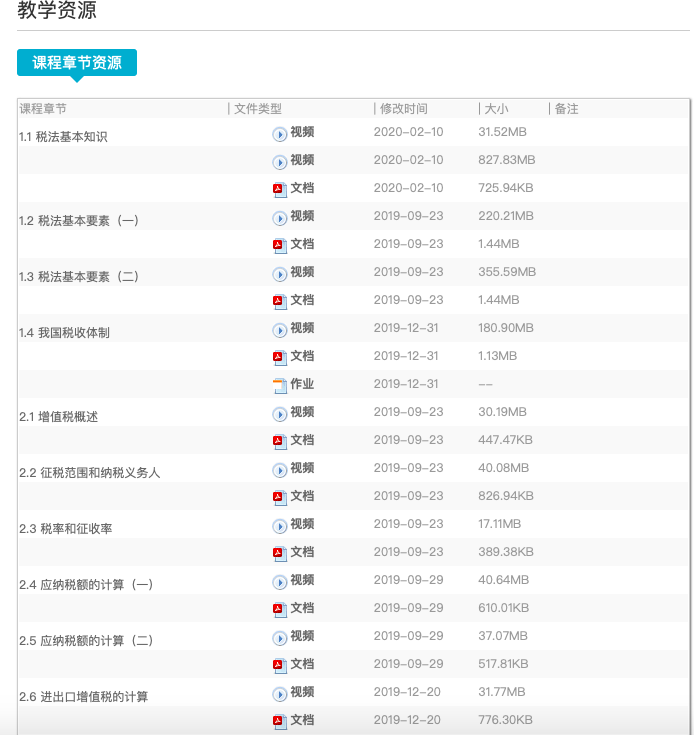Click video icon for 1.1 税法基本知识
694x735 pixels.
click(280, 133)
